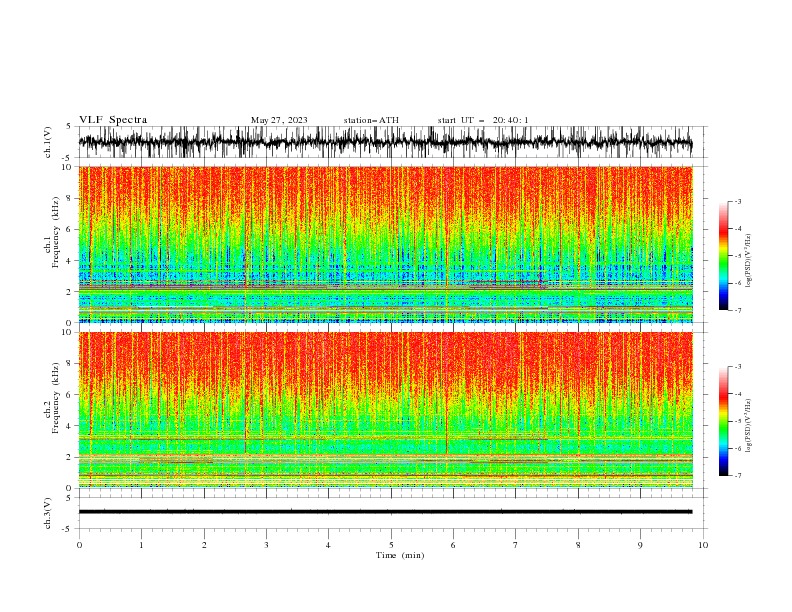Click the '-7' label on ch.2 colorbar
Image resolution: width=792 pixels, height=612 pixels.
click(738, 476)
